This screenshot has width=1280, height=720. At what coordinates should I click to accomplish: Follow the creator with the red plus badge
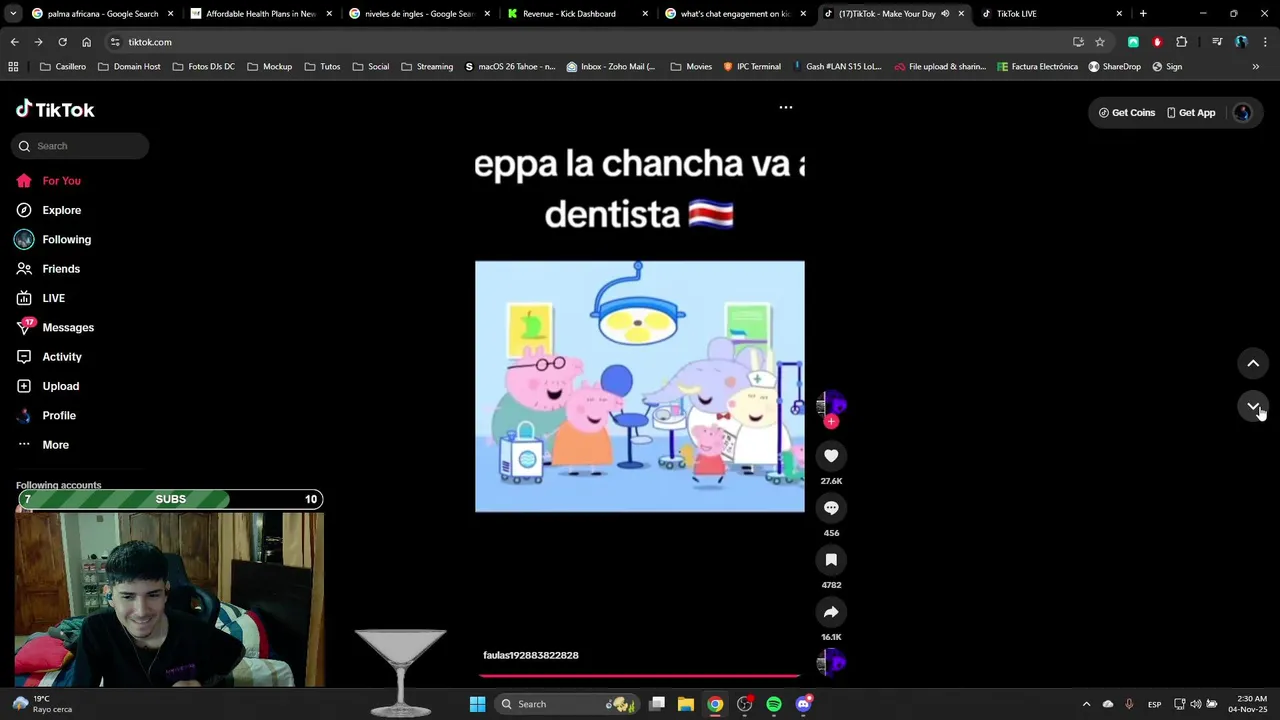831,421
